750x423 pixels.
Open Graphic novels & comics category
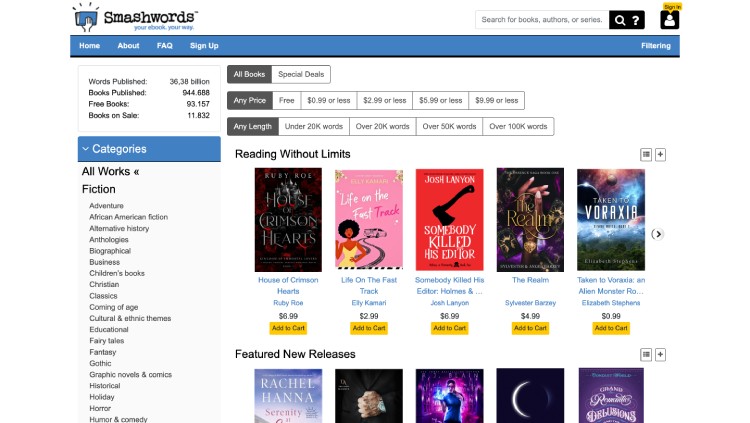pos(131,375)
